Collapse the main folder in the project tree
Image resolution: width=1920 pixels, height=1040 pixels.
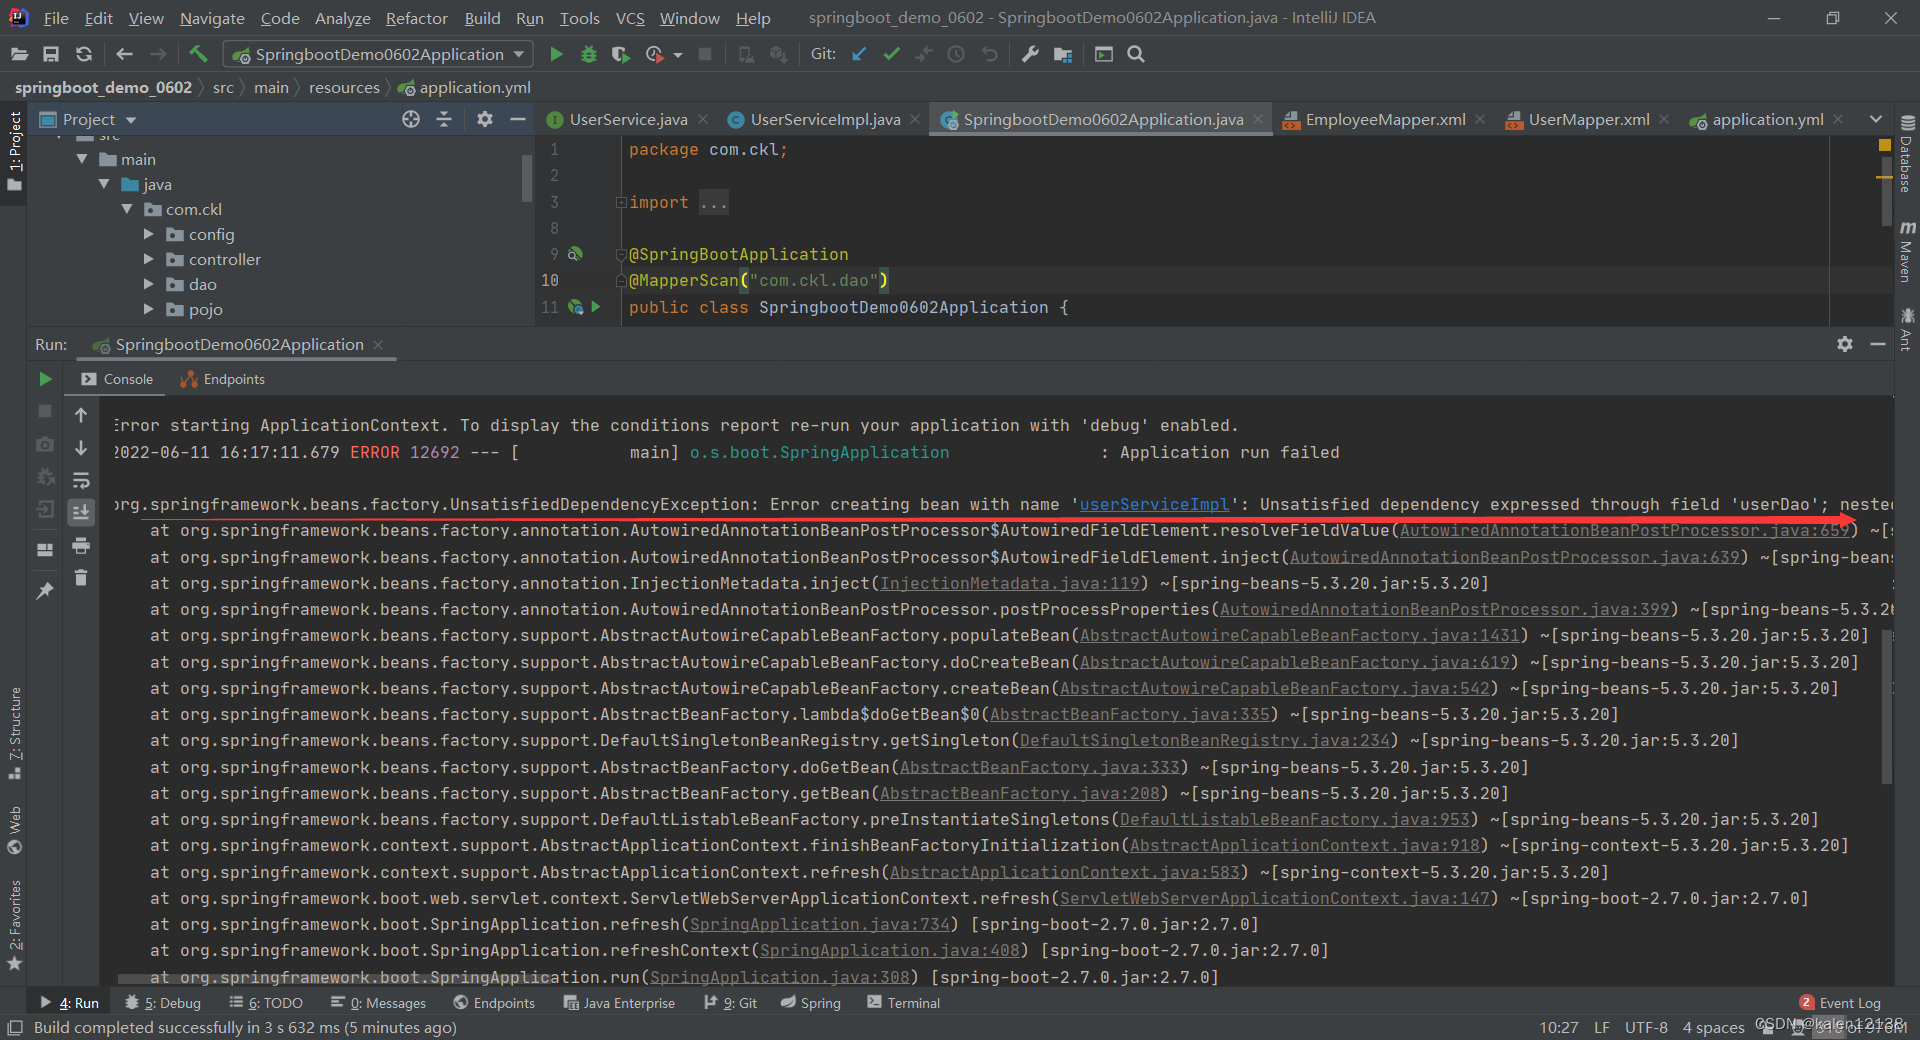coord(83,159)
